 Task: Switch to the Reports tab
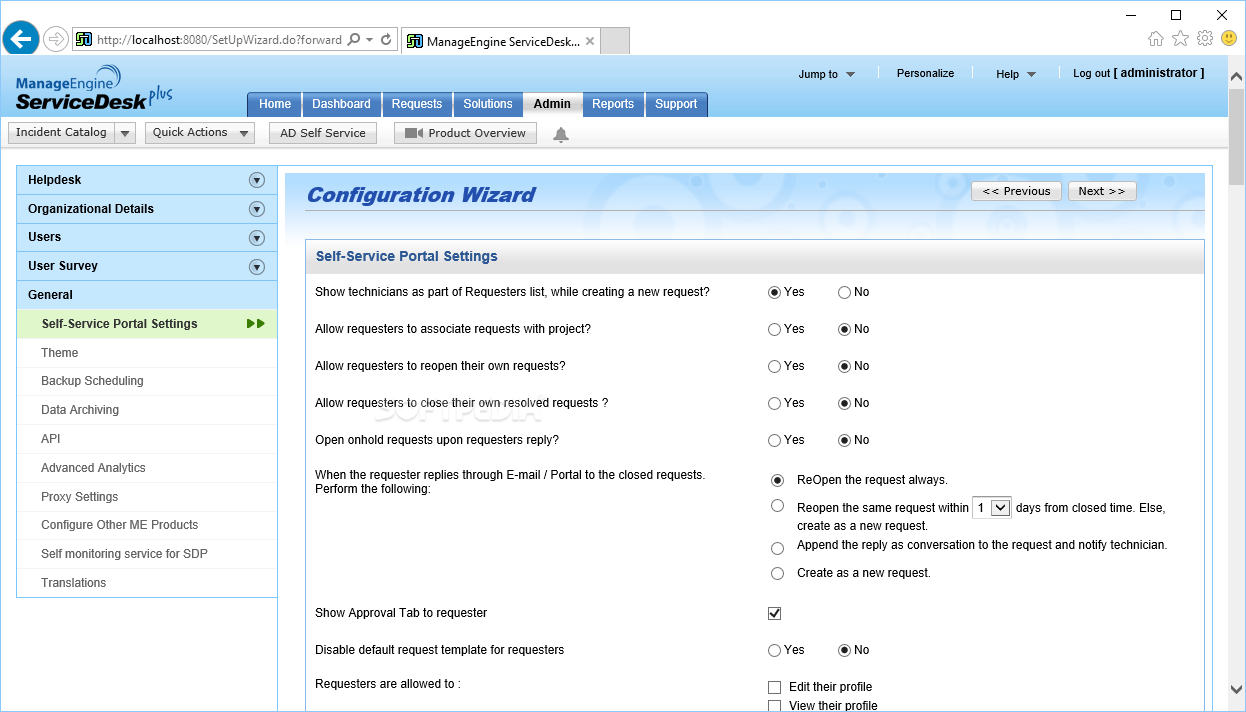(613, 104)
